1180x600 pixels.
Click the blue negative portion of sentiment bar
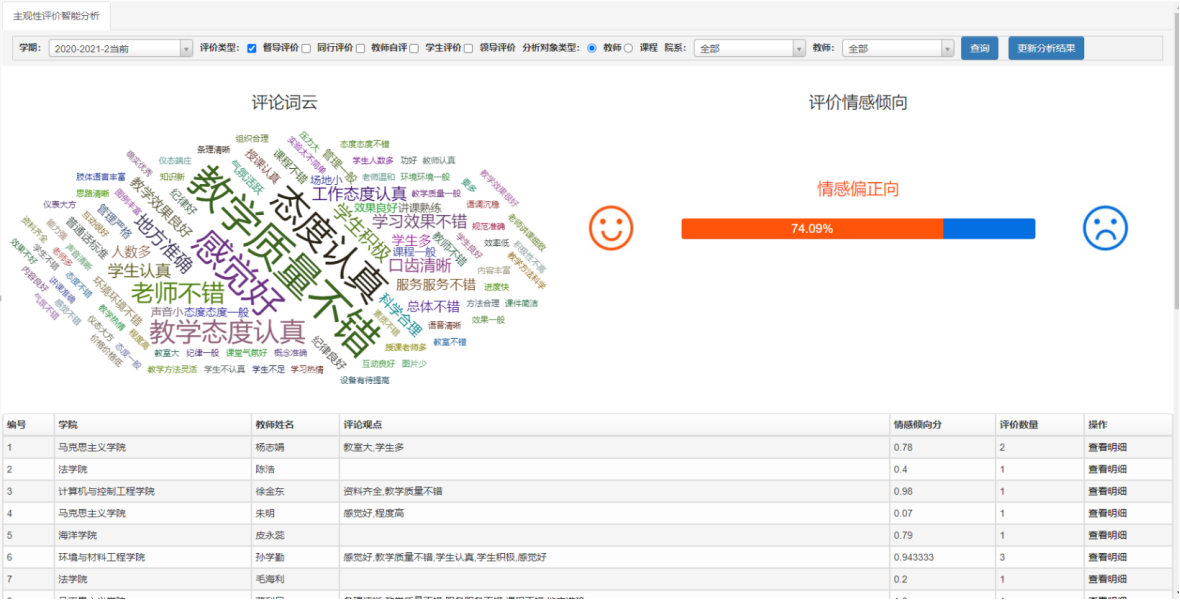pos(989,229)
